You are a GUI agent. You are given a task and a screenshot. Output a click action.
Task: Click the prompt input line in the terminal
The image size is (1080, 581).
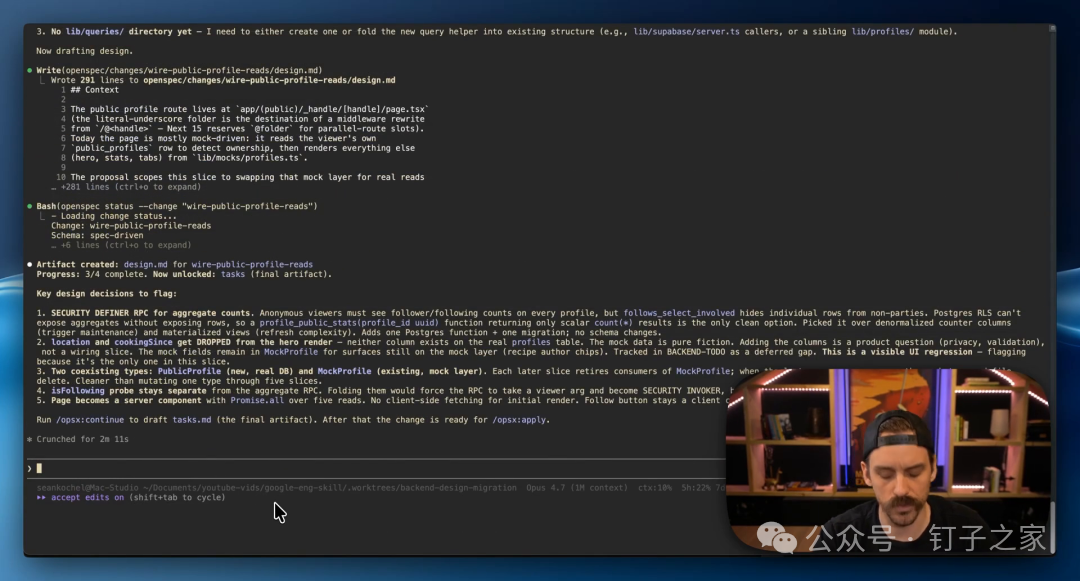[375, 469]
